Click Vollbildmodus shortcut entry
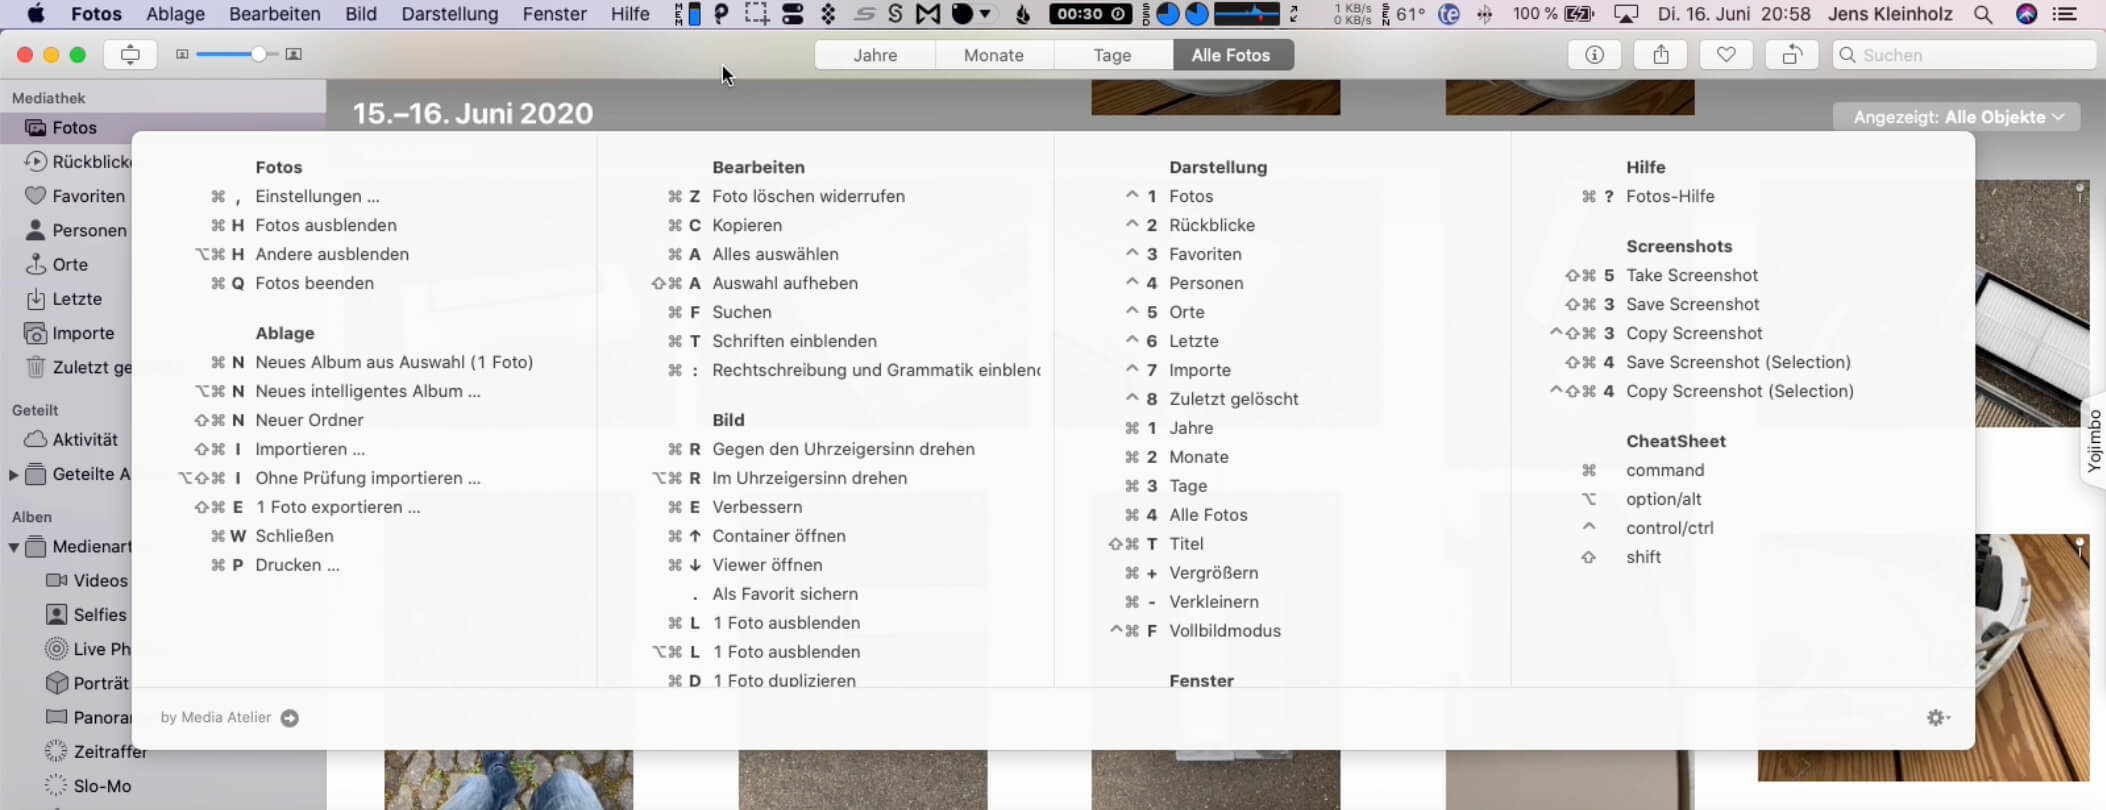This screenshot has width=2106, height=810. 1225,631
